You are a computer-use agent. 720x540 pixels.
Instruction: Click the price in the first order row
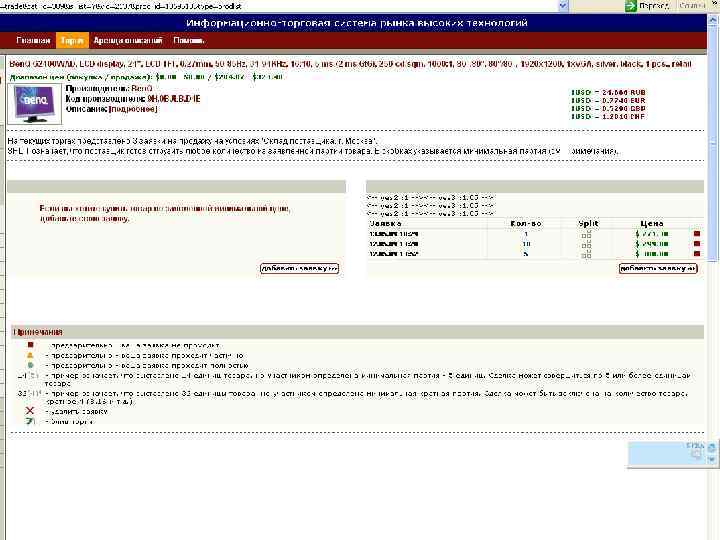[x=652, y=234]
